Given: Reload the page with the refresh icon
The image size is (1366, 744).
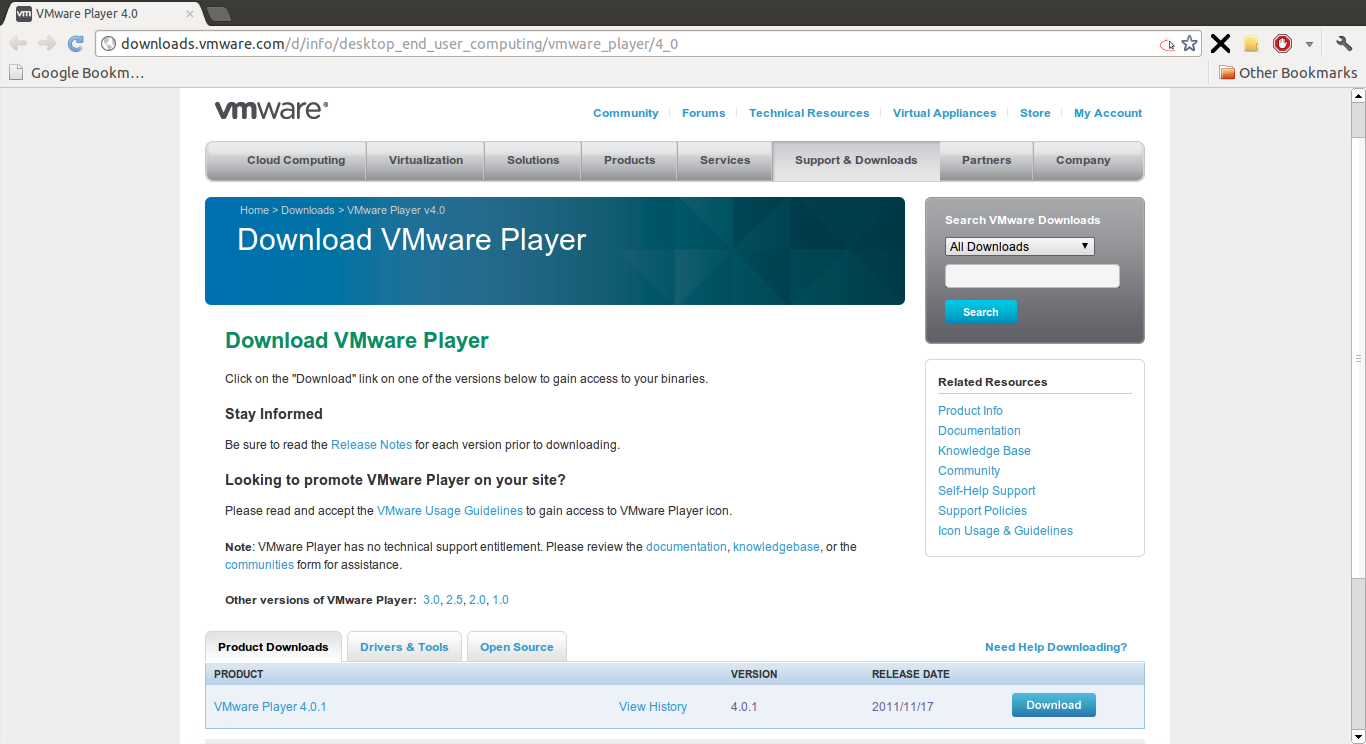Looking at the screenshot, I should [75, 44].
